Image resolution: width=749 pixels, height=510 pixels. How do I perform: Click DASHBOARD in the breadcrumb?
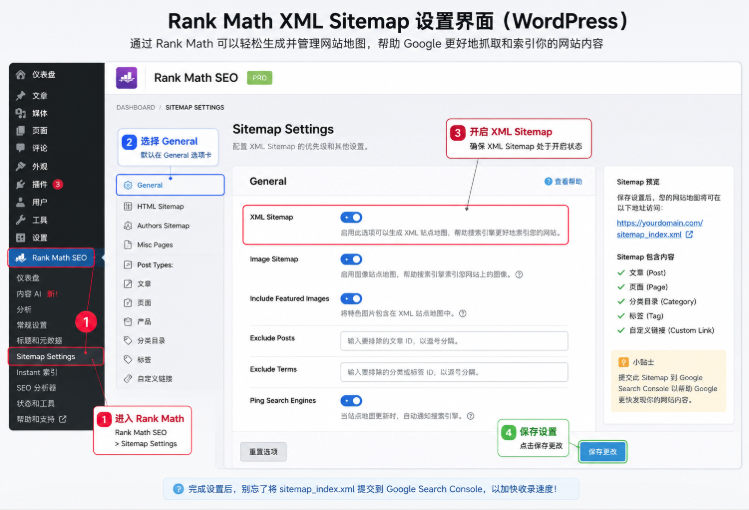(x=136, y=107)
